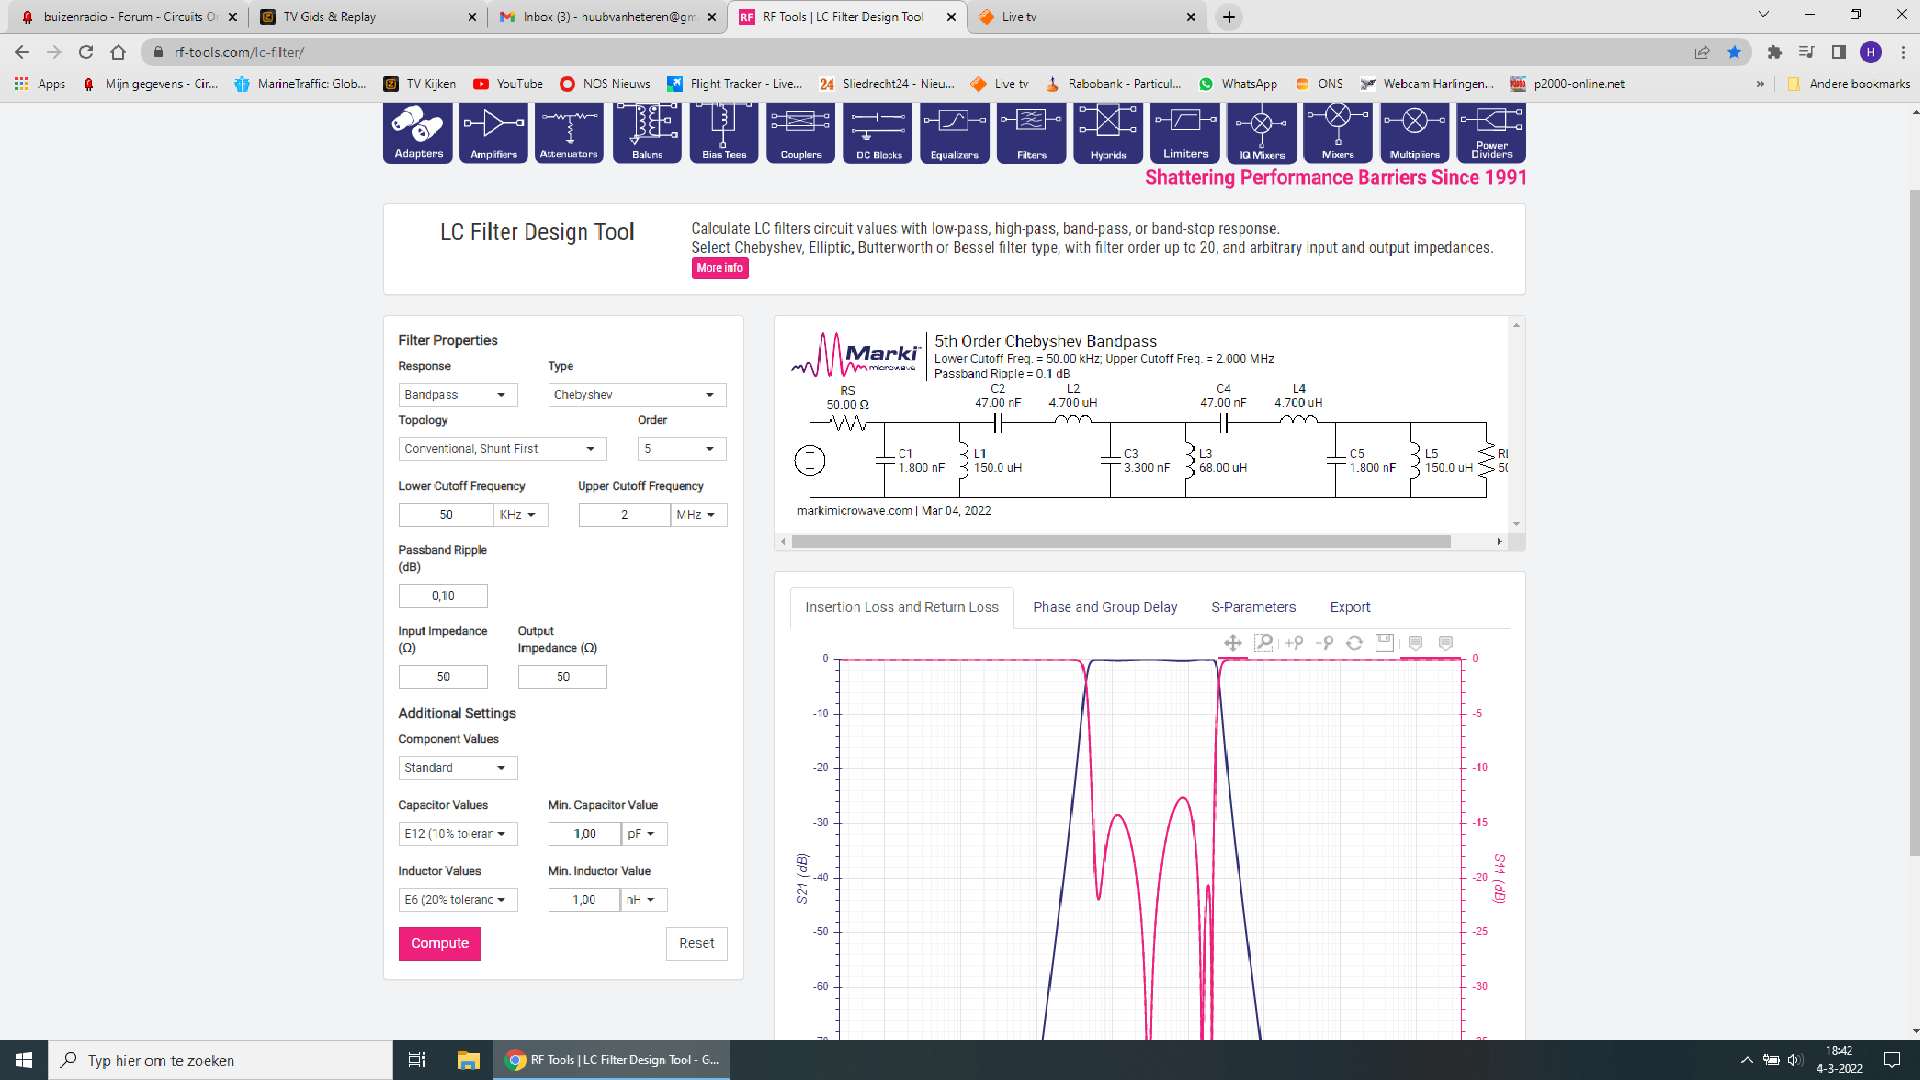The image size is (1920, 1080).
Task: Toggle the second hover tooltip chart tool
Action: [1446, 643]
